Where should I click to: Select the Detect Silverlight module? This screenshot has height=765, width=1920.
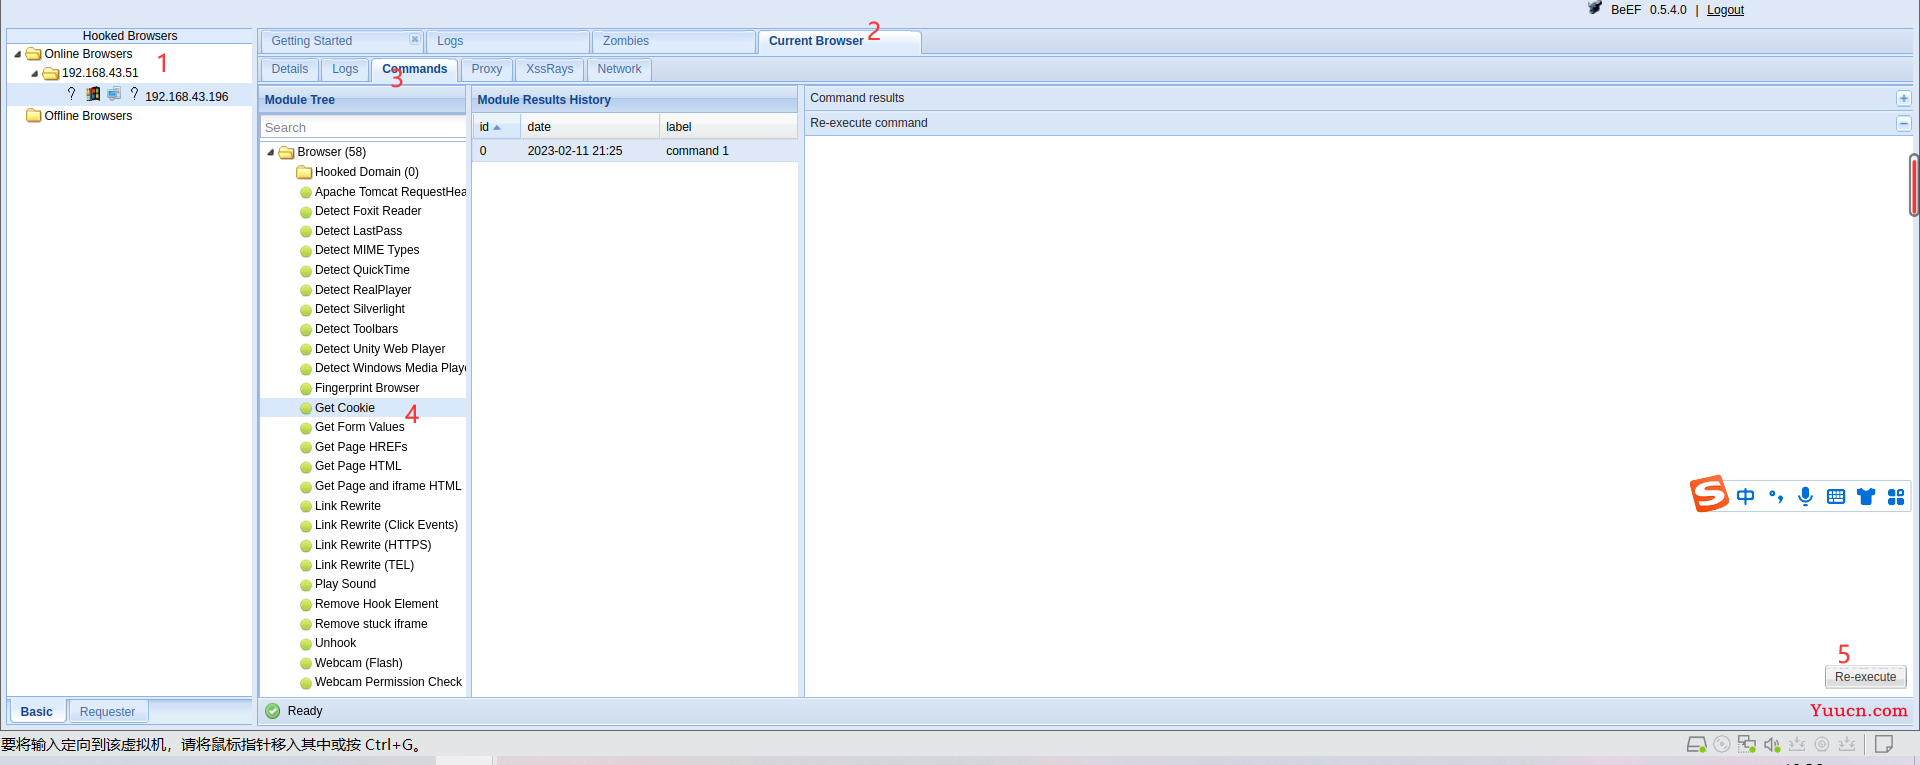(x=359, y=309)
